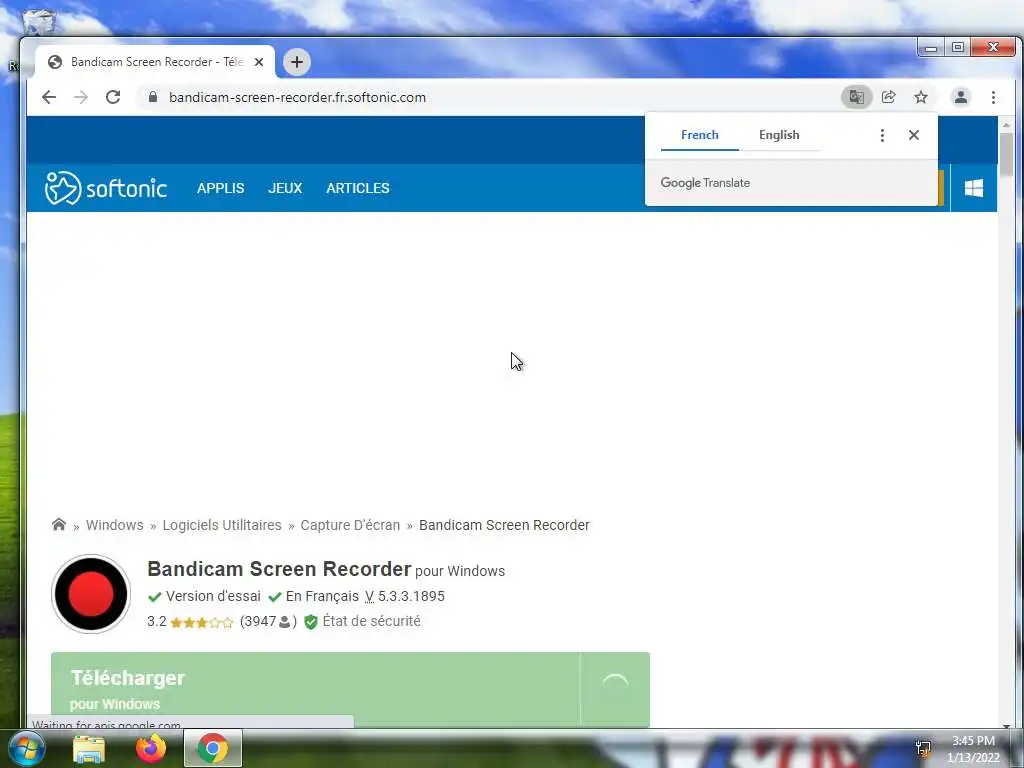1024x768 pixels.
Task: Open the ARTICLES menu
Action: pyautogui.click(x=358, y=188)
